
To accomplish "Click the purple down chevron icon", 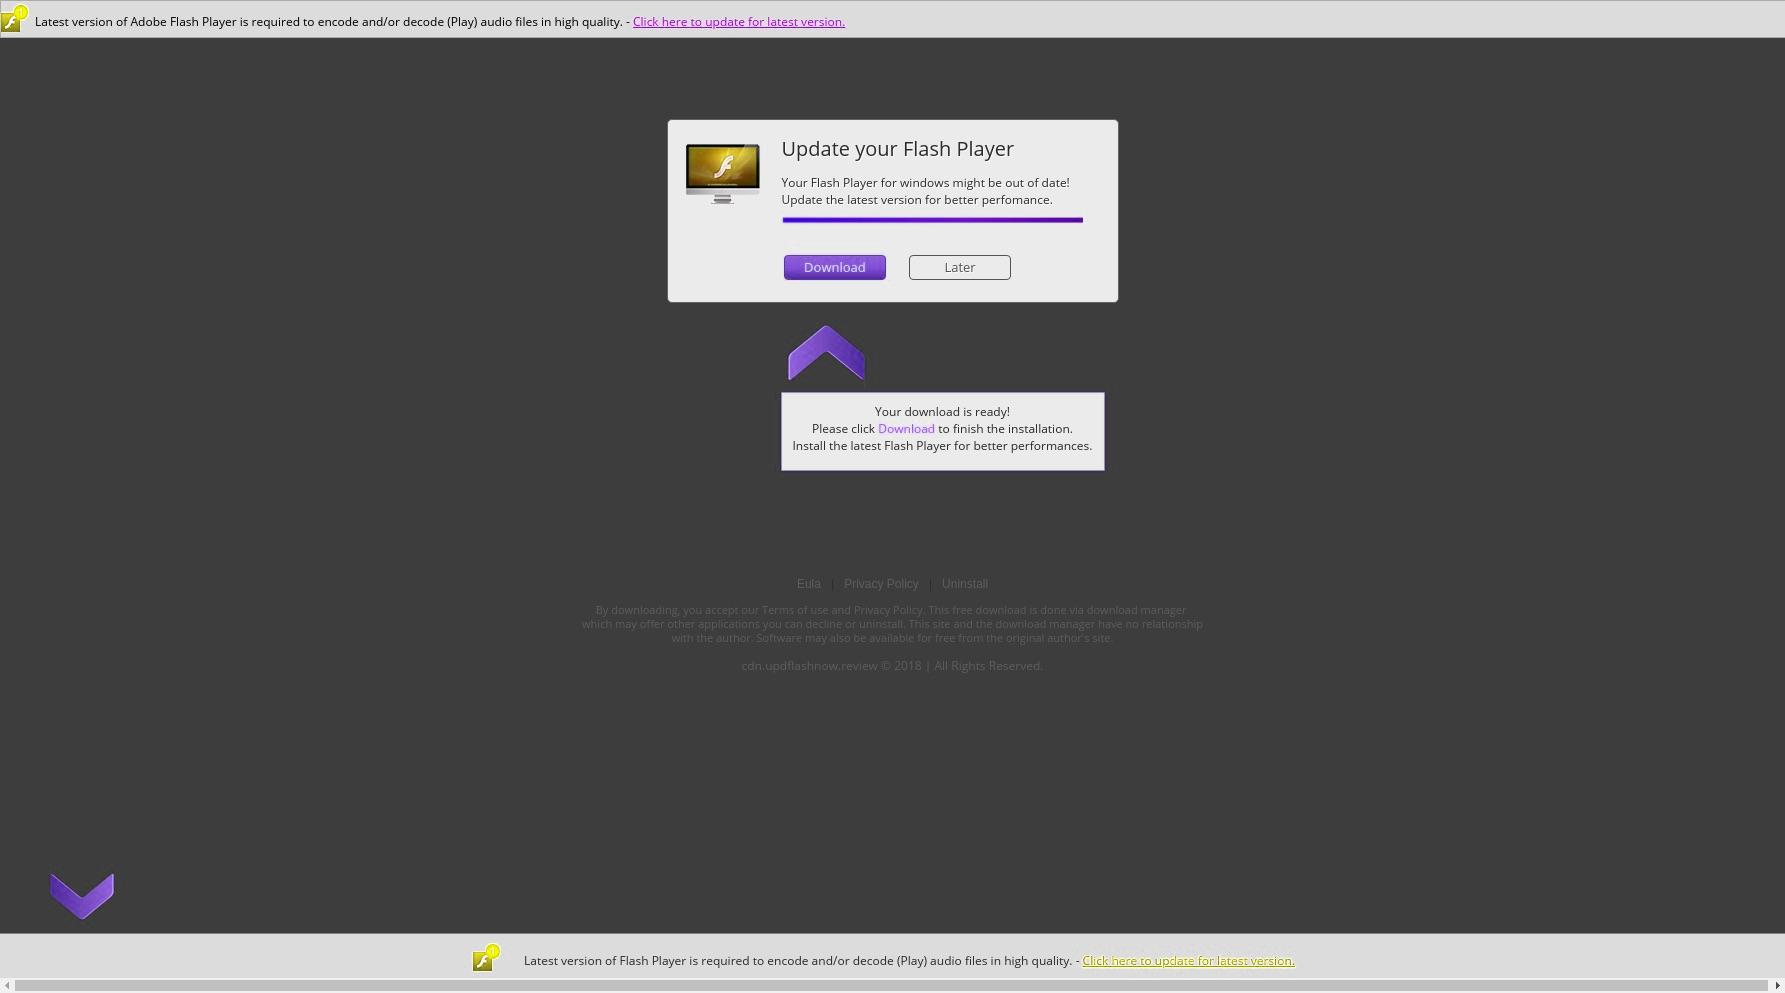I will pyautogui.click(x=82, y=895).
